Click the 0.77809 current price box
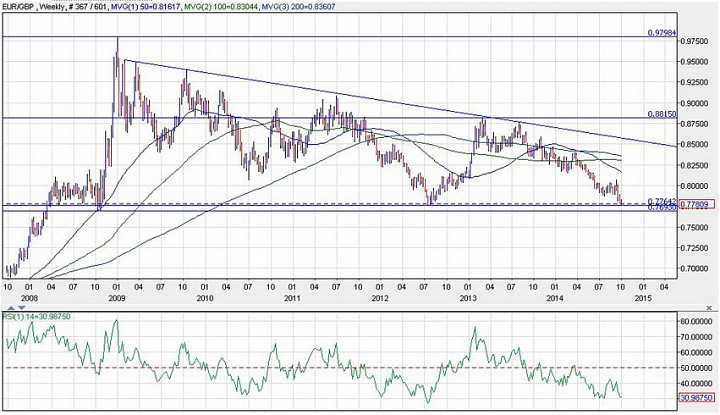Viewport: 720px width, 415px height. (x=696, y=204)
